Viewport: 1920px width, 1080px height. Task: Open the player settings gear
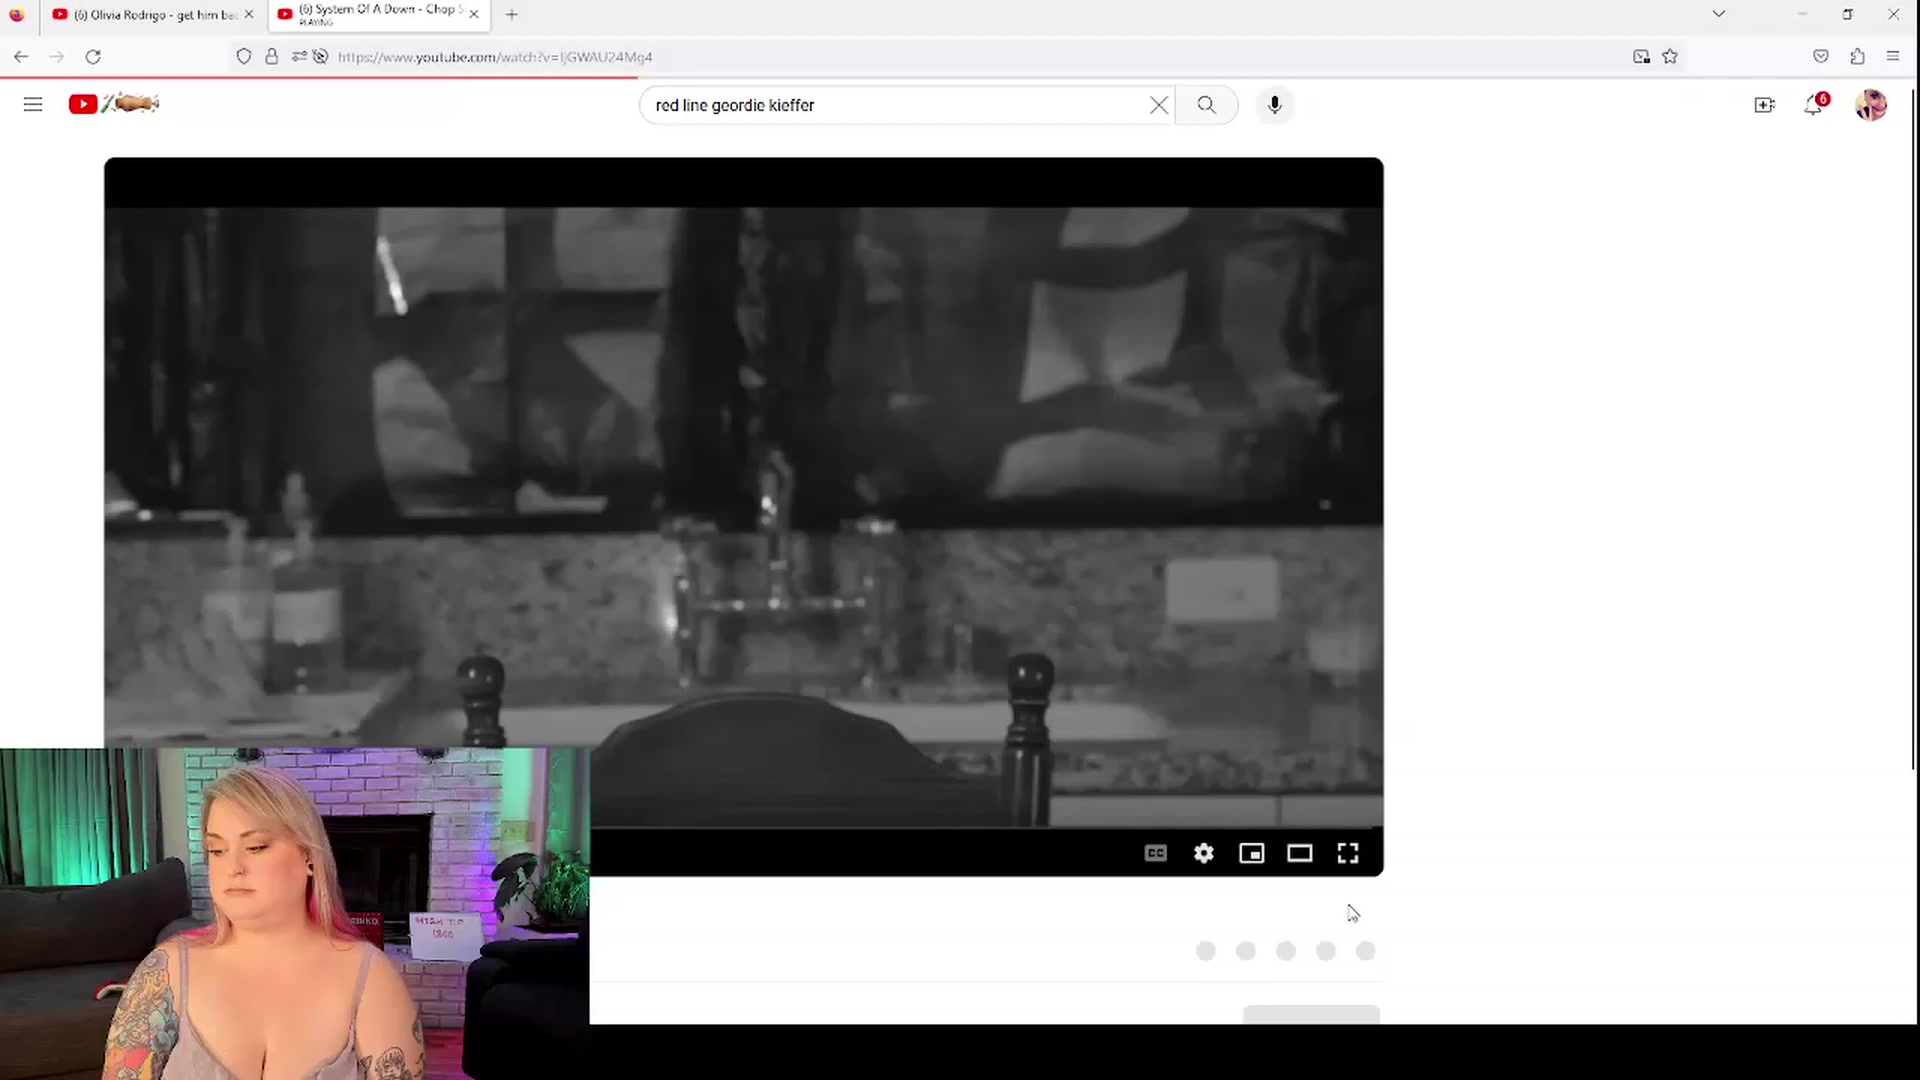pyautogui.click(x=1203, y=853)
